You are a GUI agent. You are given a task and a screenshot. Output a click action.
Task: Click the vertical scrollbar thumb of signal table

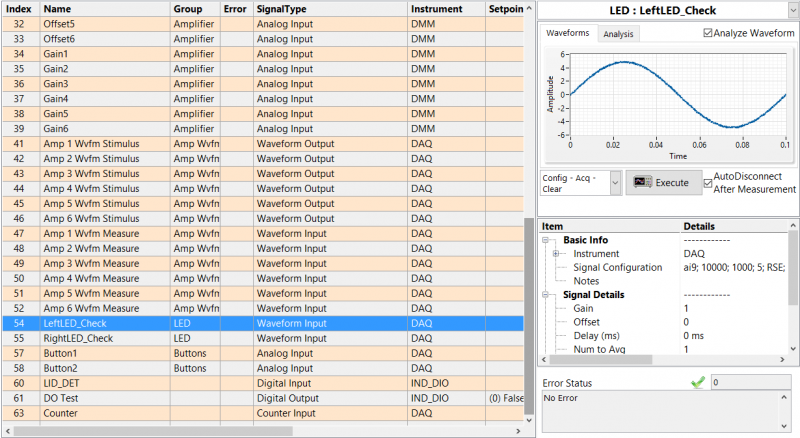(x=529, y=316)
